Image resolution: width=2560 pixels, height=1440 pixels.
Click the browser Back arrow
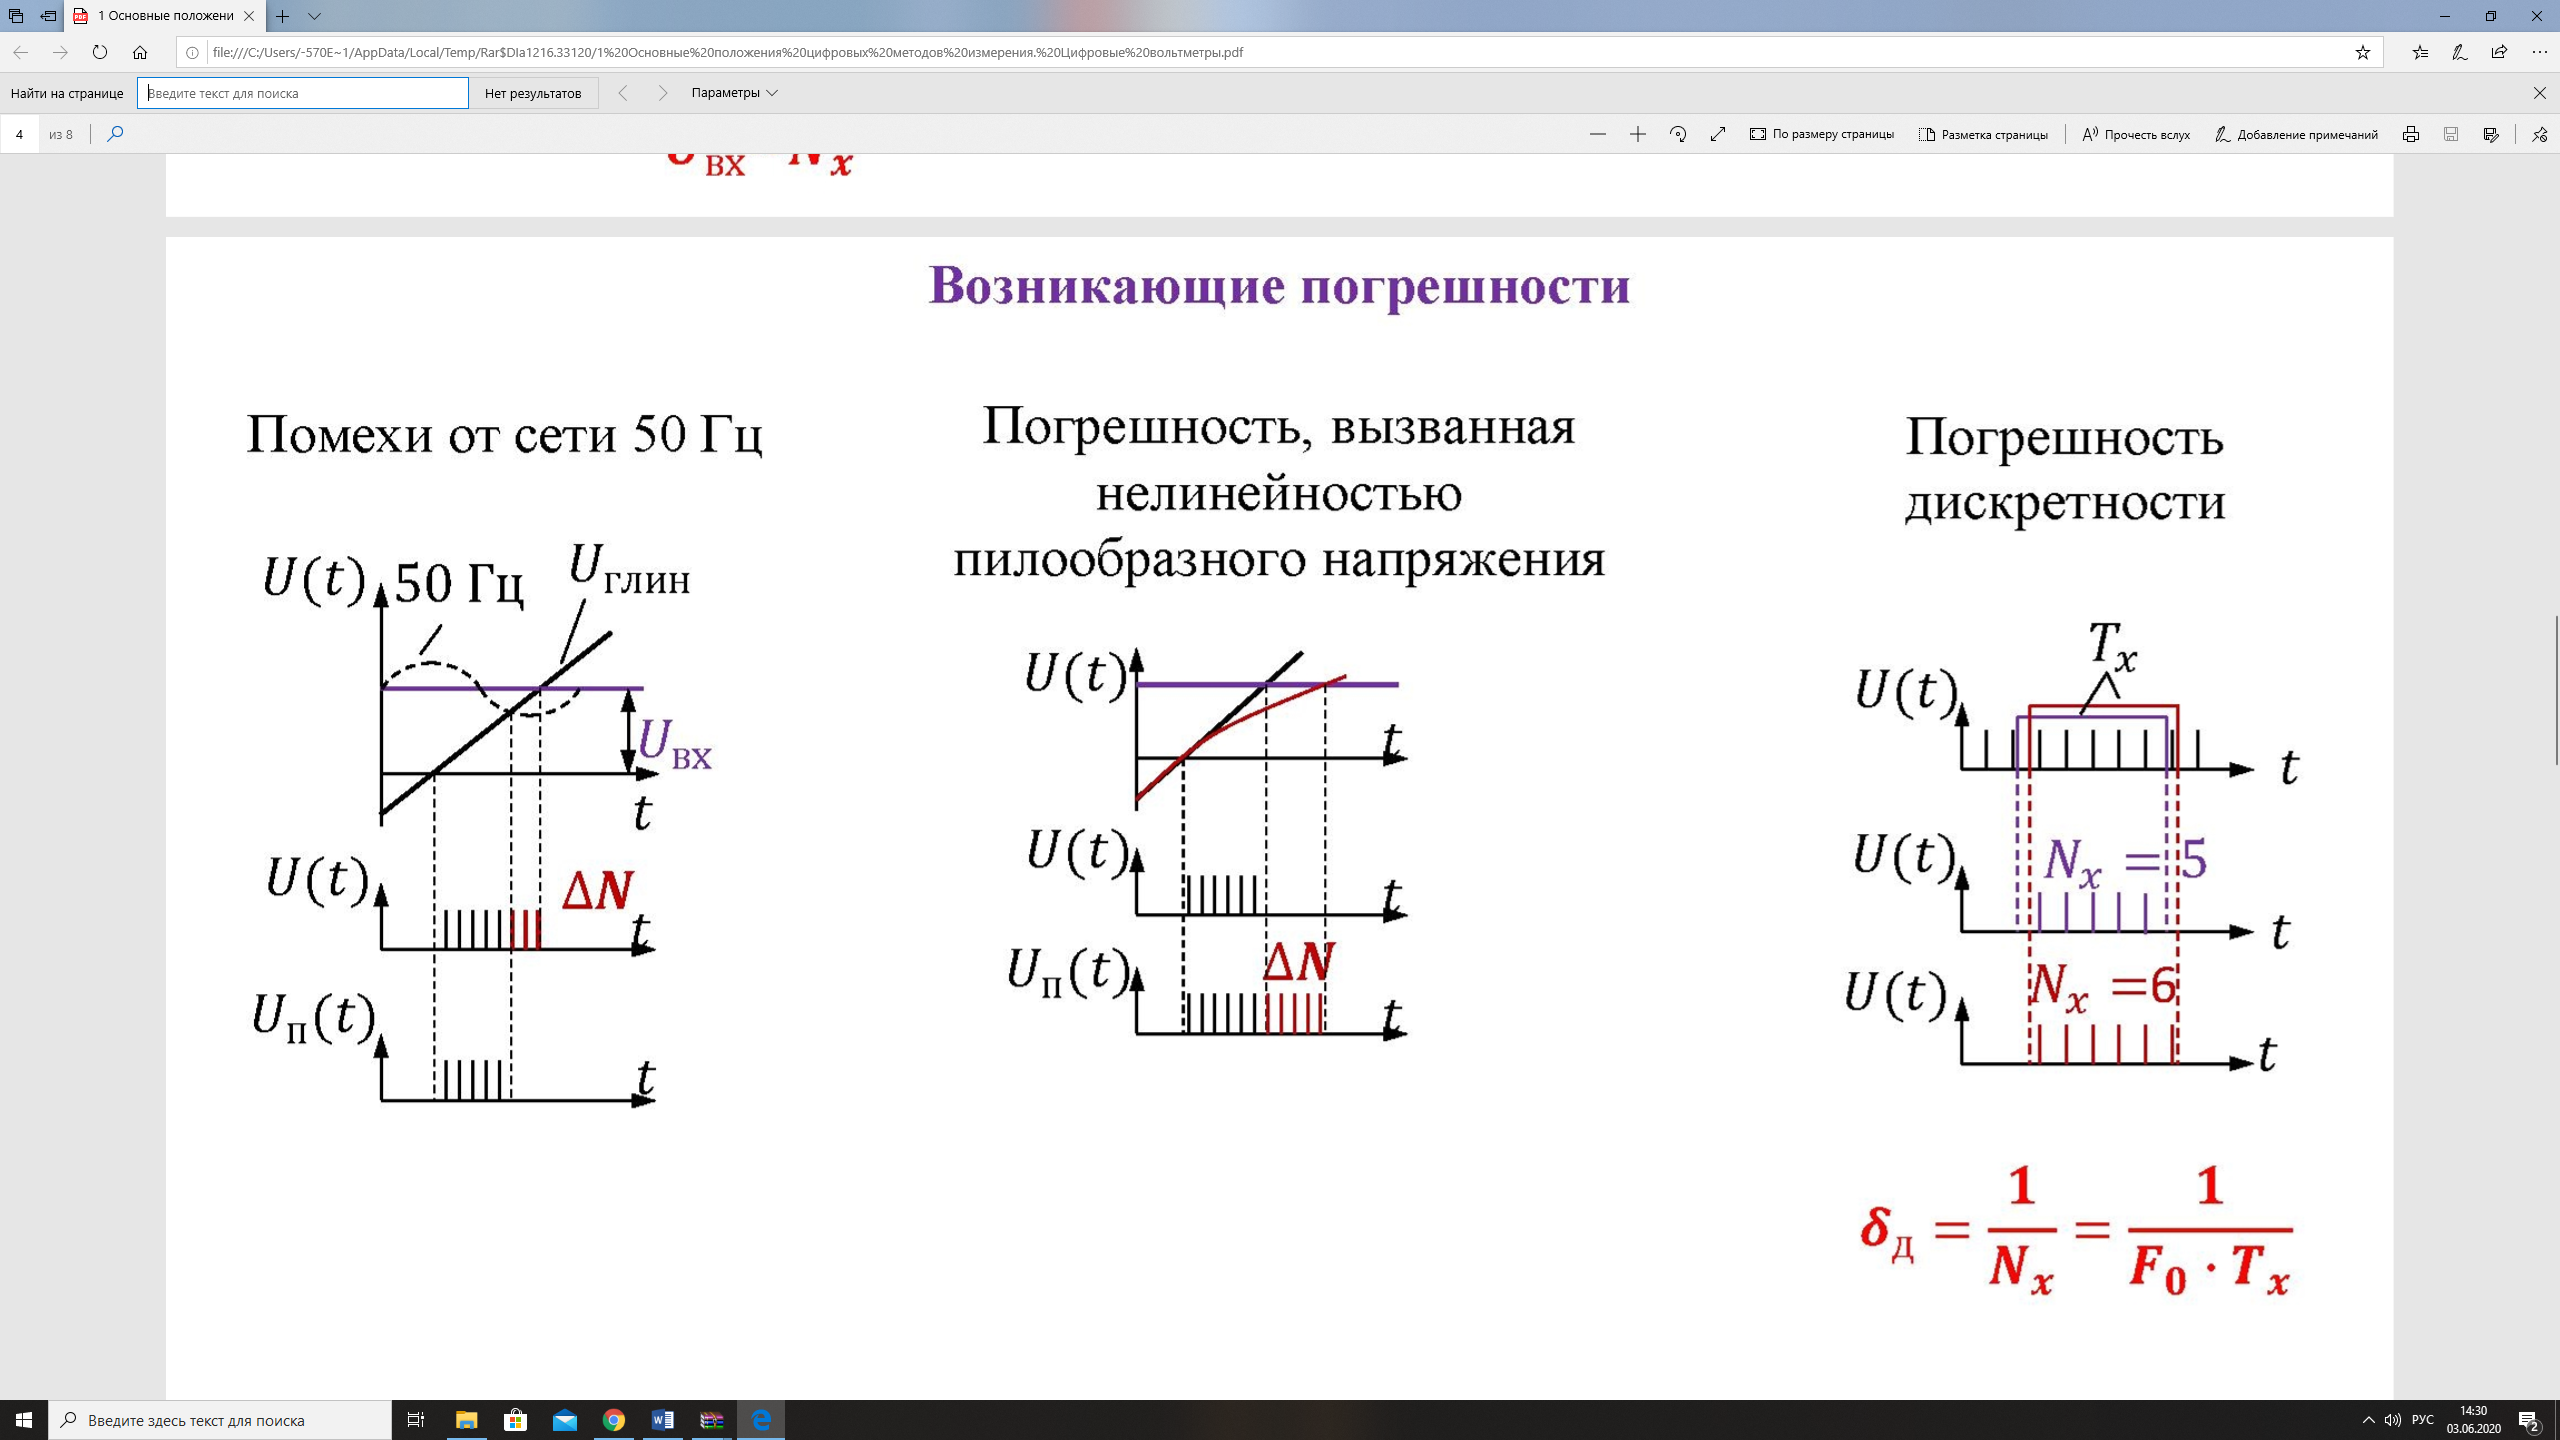tap(20, 52)
